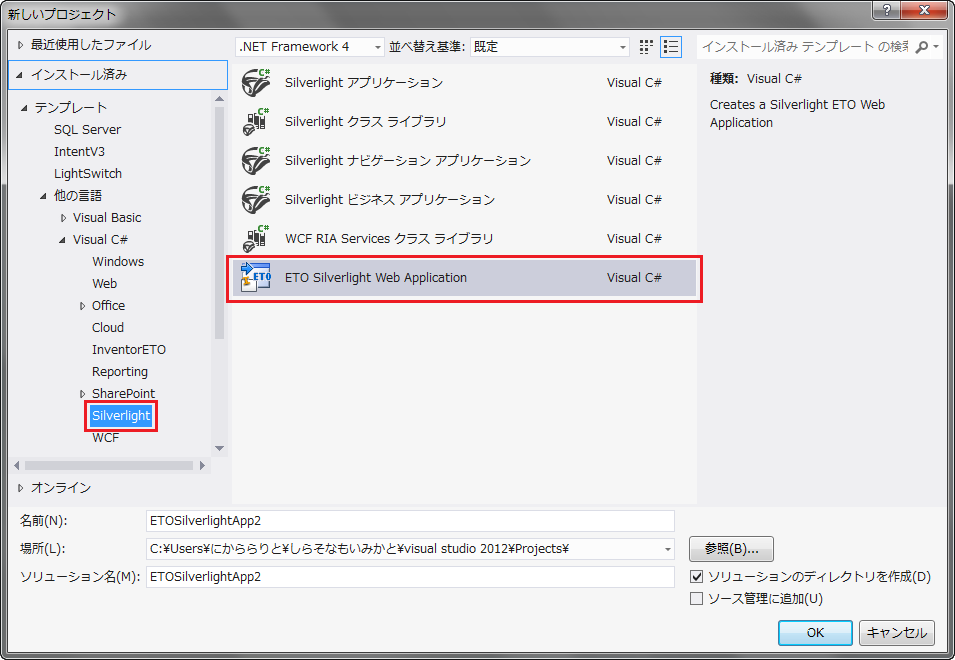Collapse the テンプレート tree node

24,108
